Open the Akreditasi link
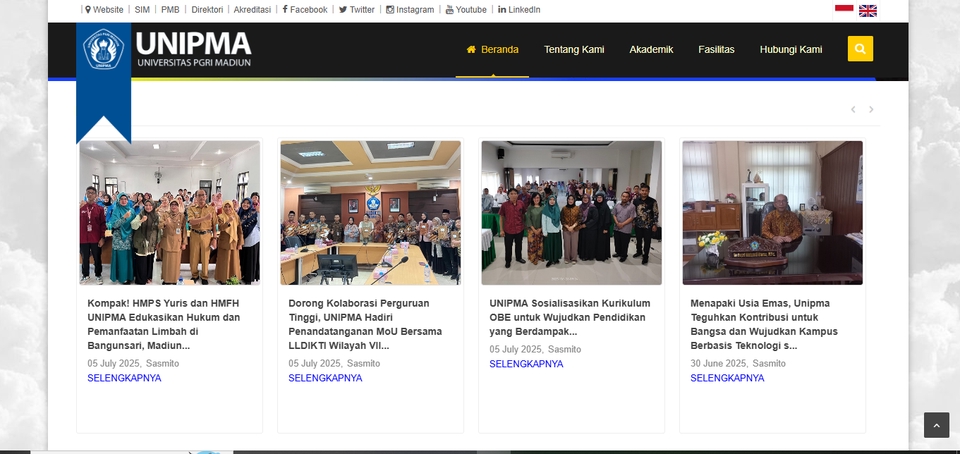960x454 pixels. (252, 10)
